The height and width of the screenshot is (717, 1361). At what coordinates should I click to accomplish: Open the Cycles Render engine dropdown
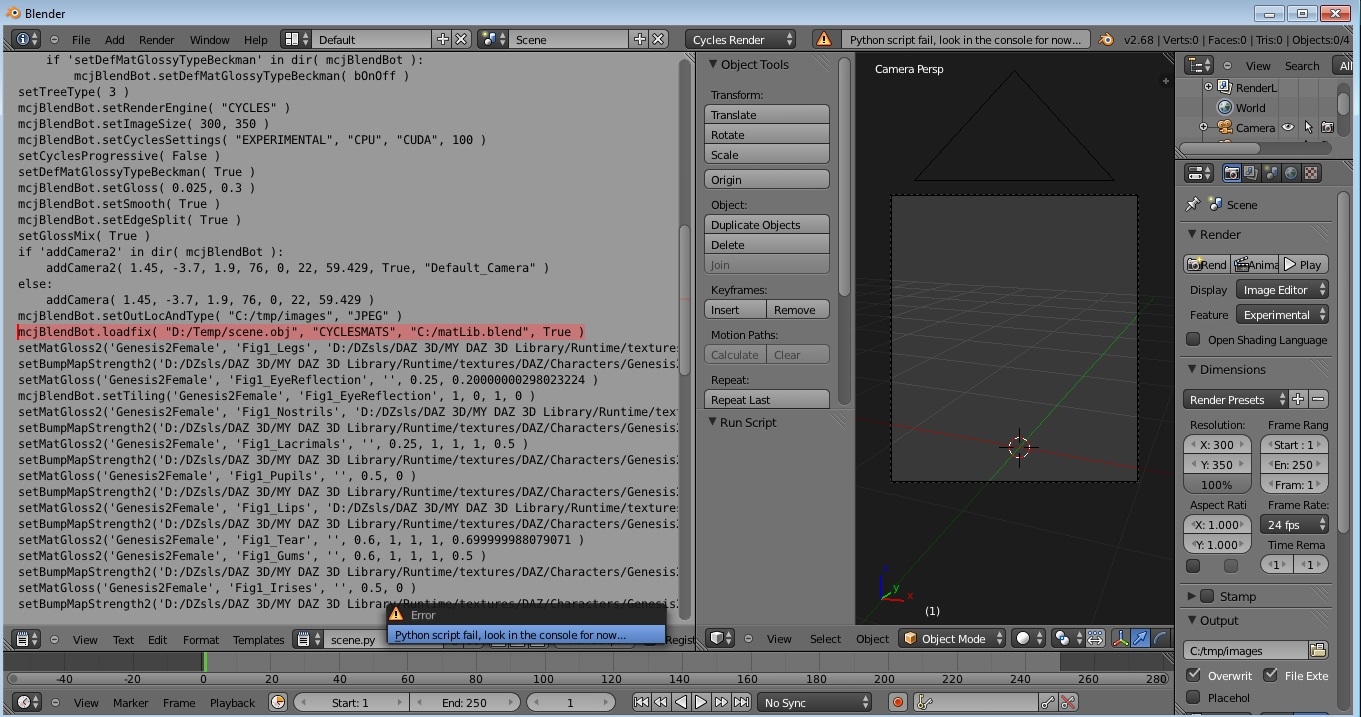tap(741, 39)
